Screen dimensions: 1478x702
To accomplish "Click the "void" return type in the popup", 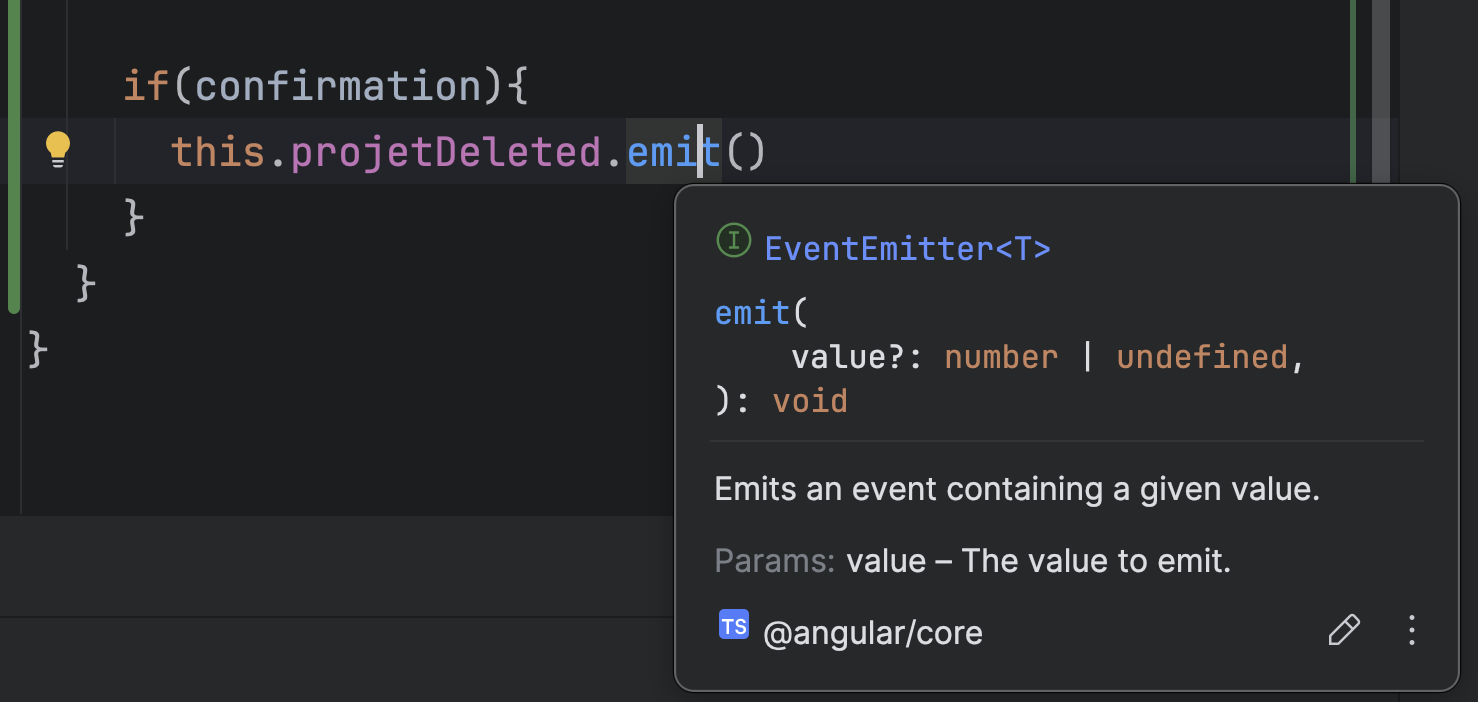I will 810,401.
